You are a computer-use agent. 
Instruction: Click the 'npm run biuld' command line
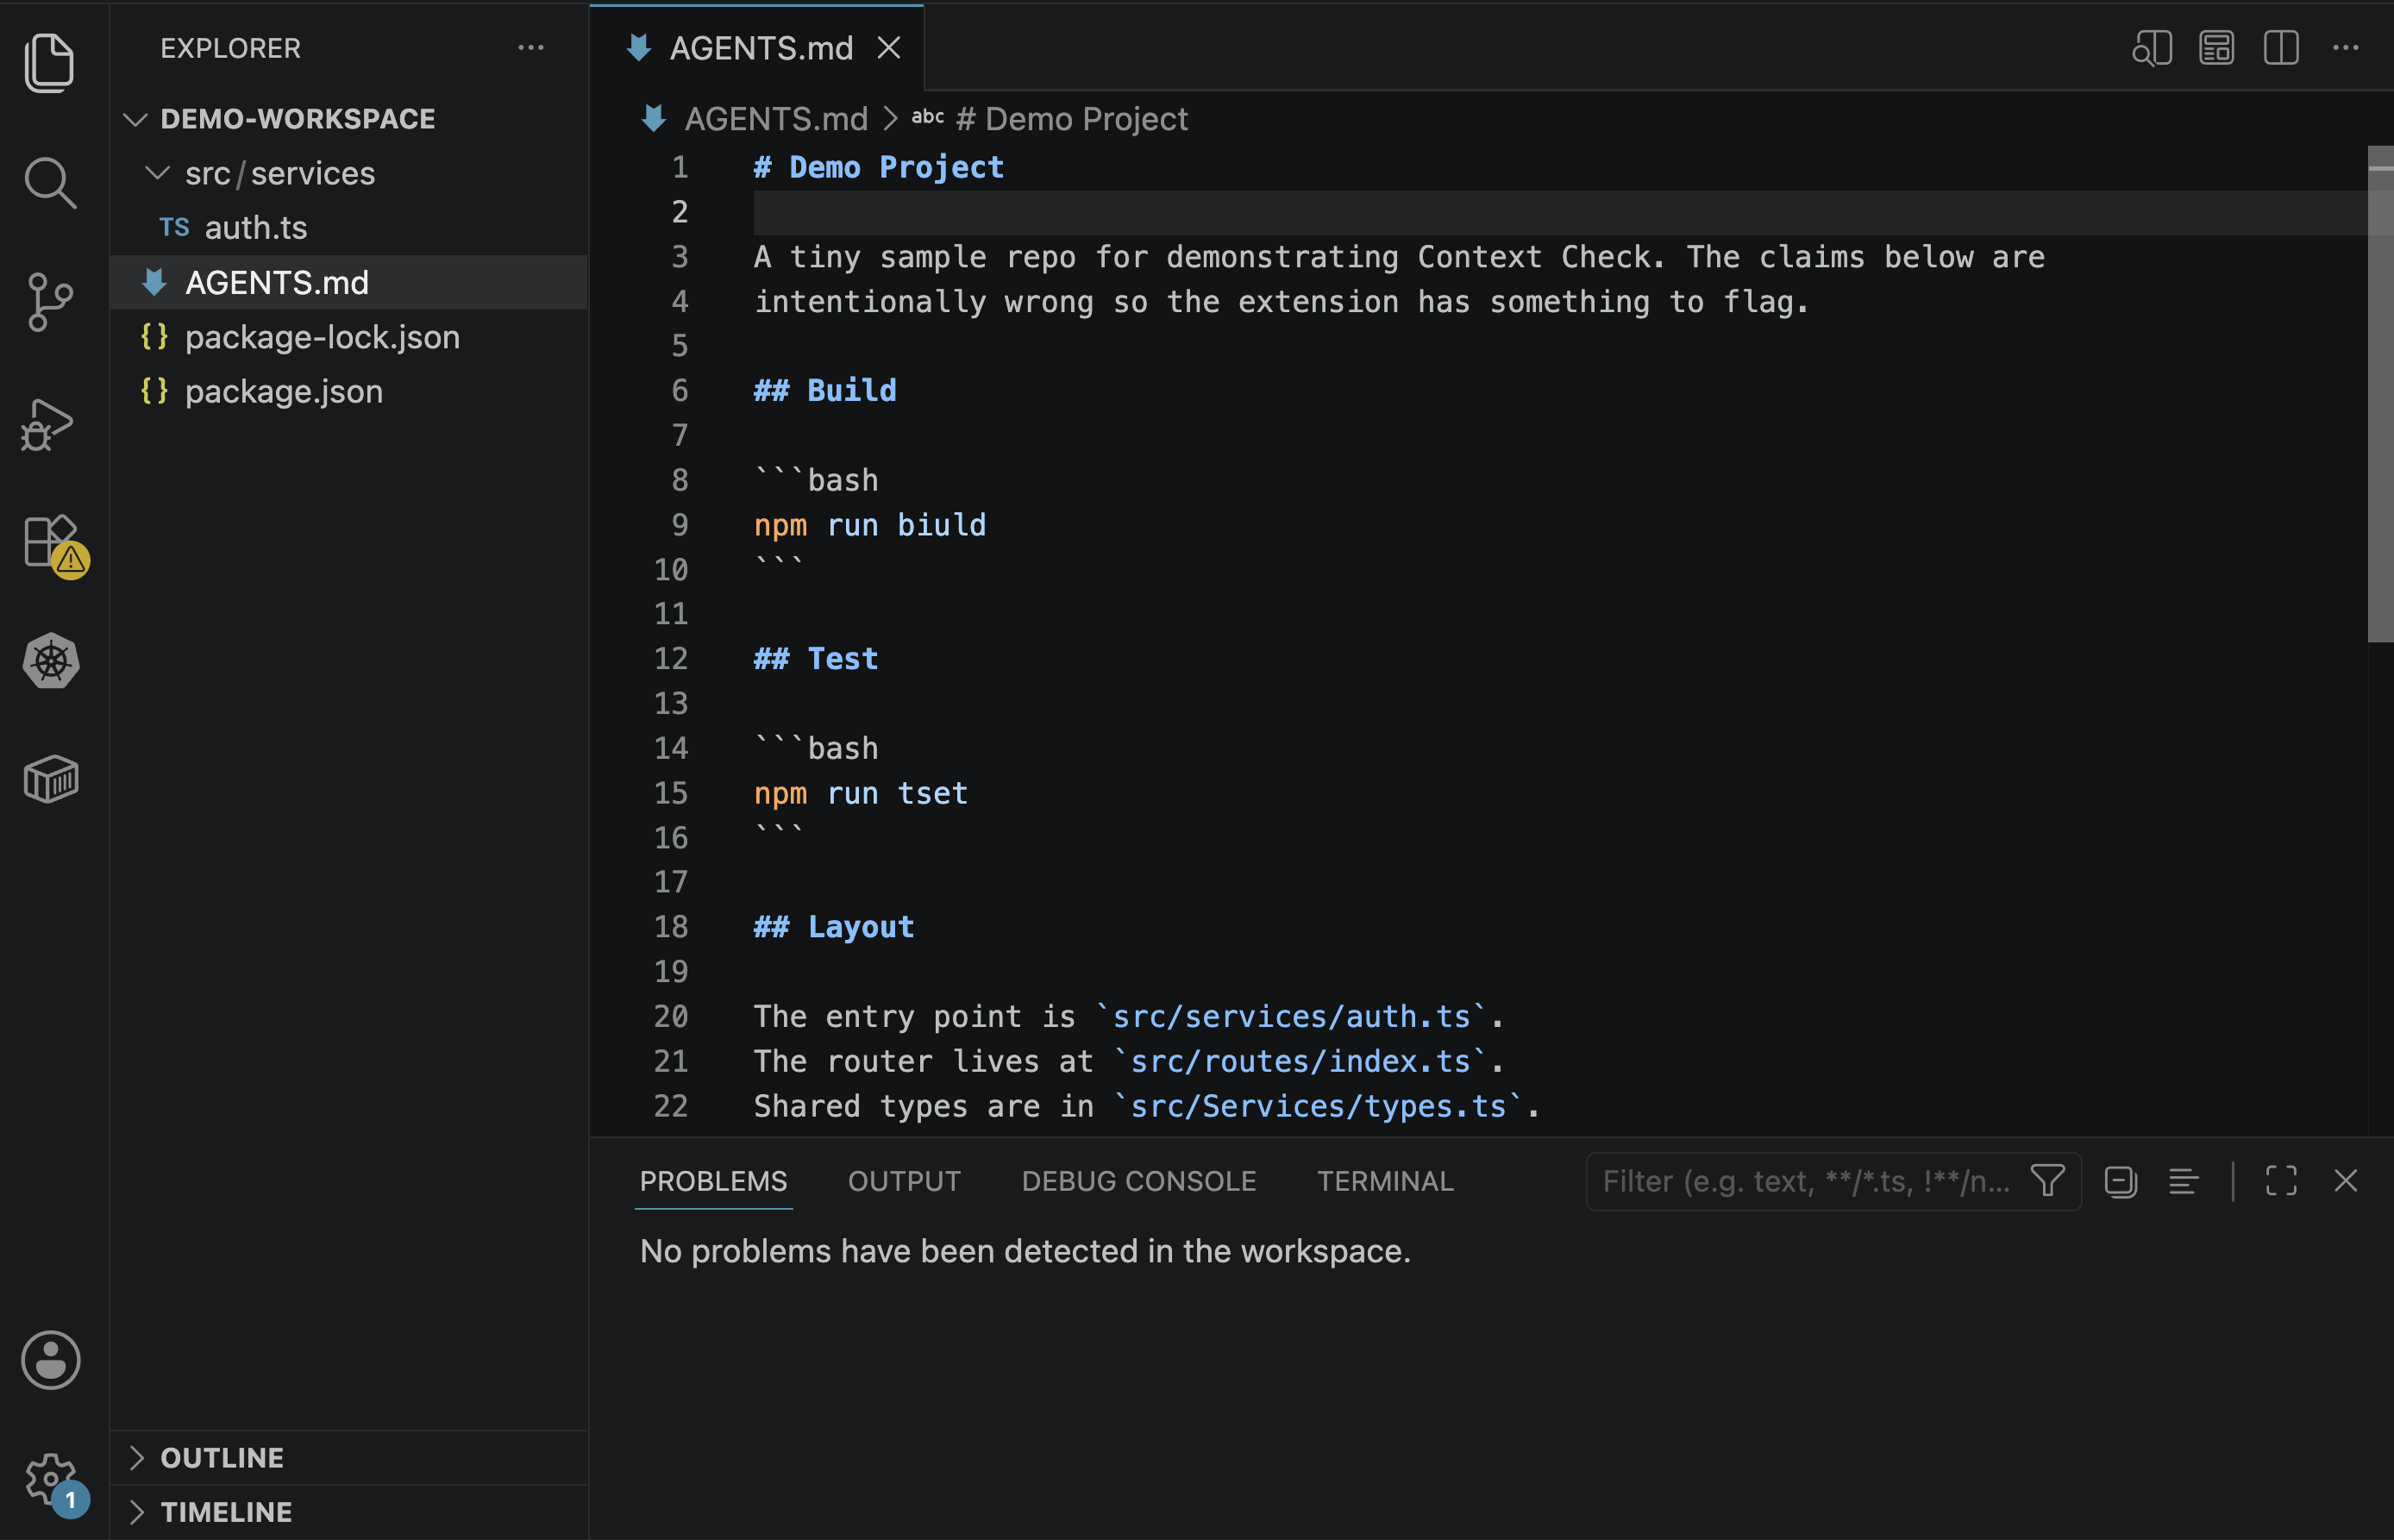coord(870,525)
